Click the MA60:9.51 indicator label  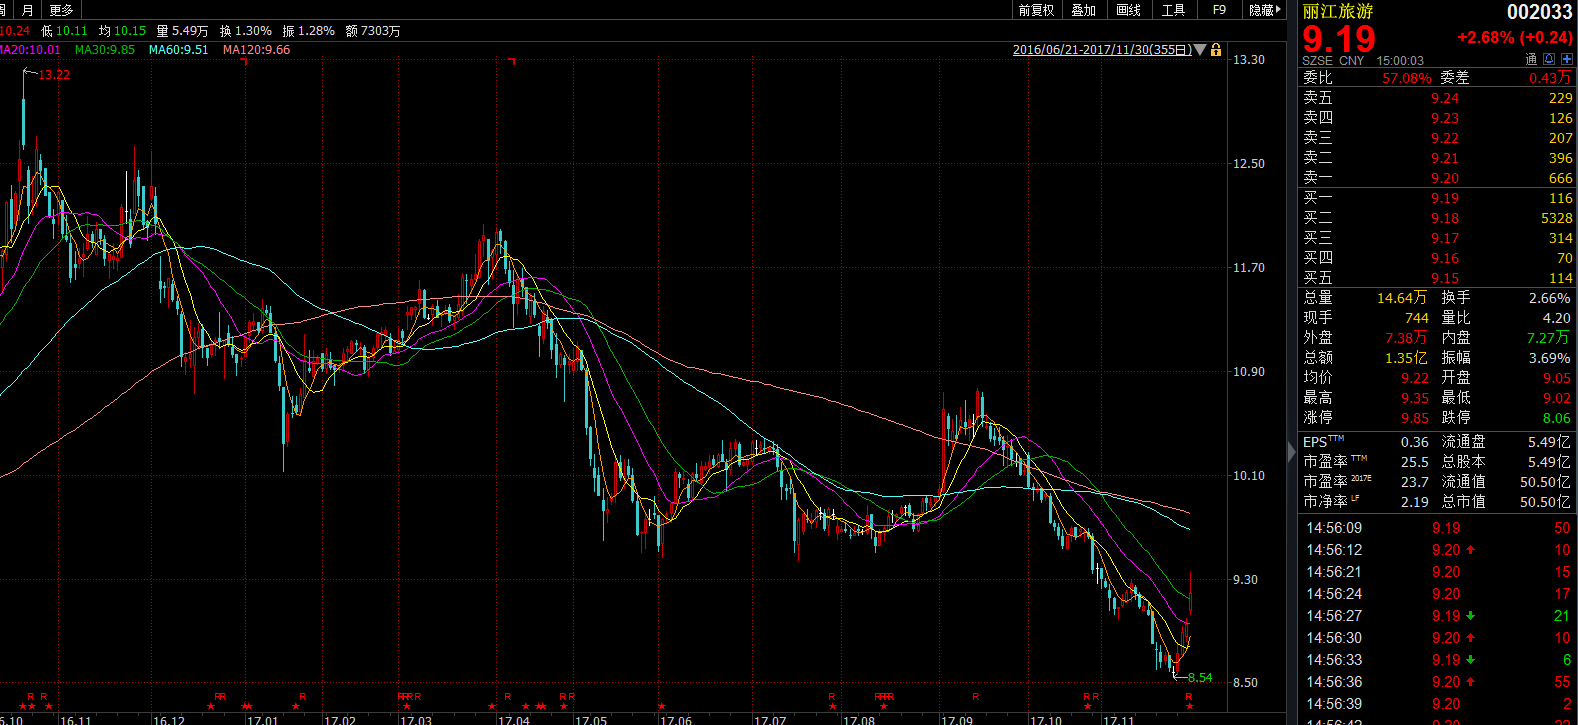(179, 49)
